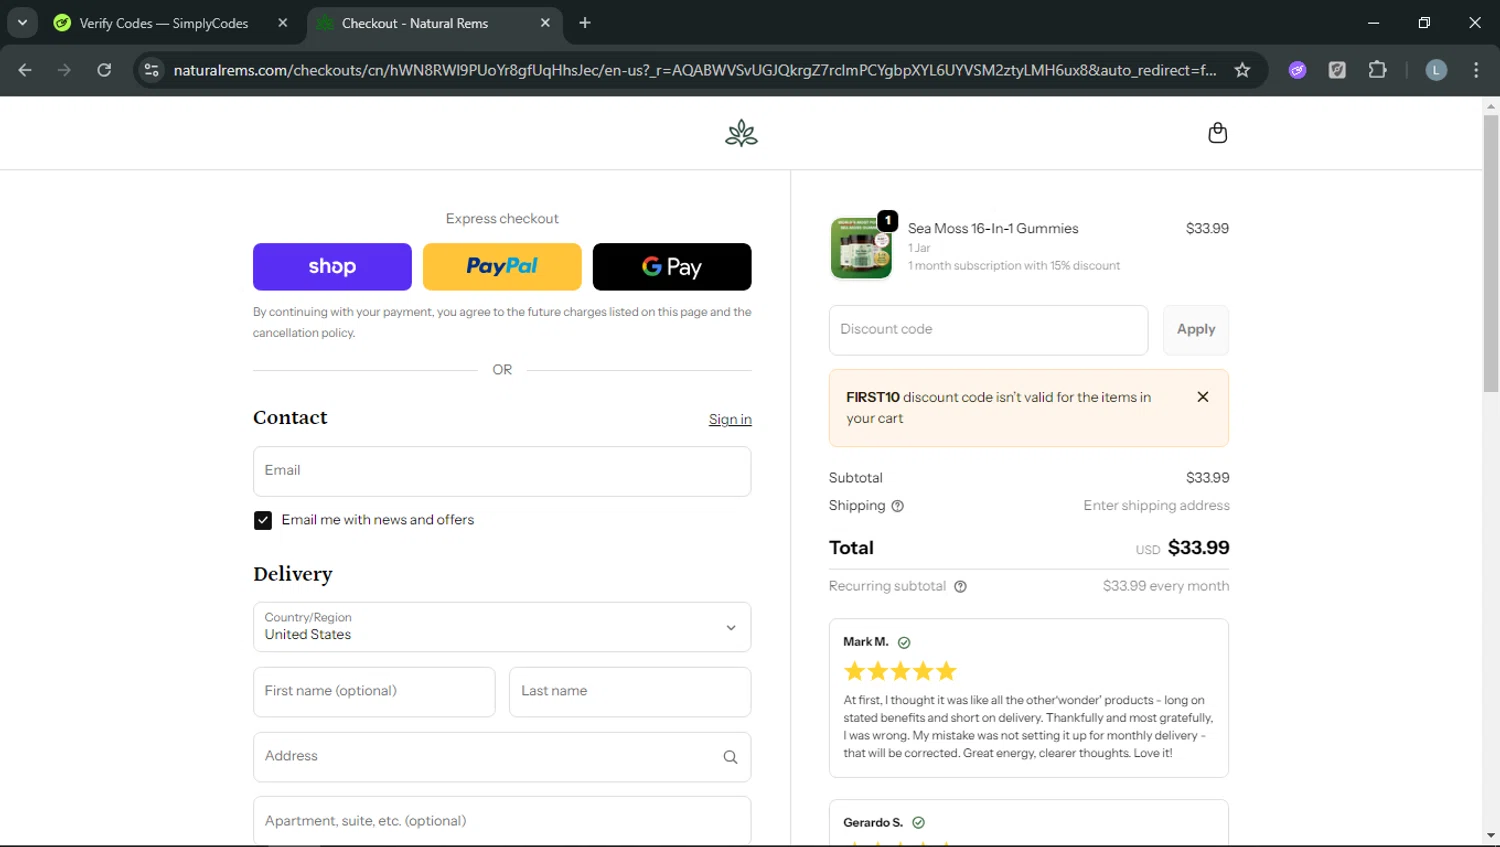Focus the Email input field
1500x847 pixels.
point(502,471)
